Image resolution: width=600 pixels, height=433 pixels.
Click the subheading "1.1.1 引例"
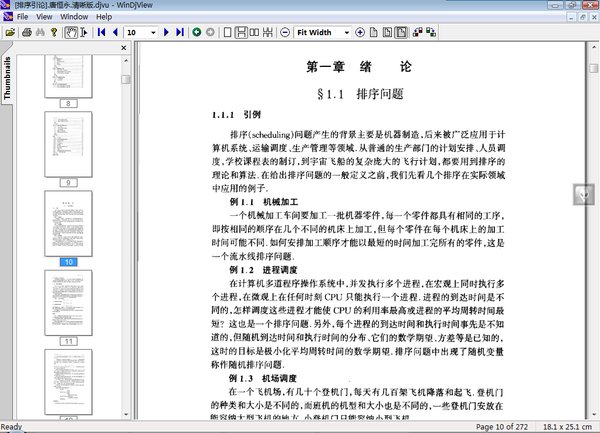tap(236, 114)
